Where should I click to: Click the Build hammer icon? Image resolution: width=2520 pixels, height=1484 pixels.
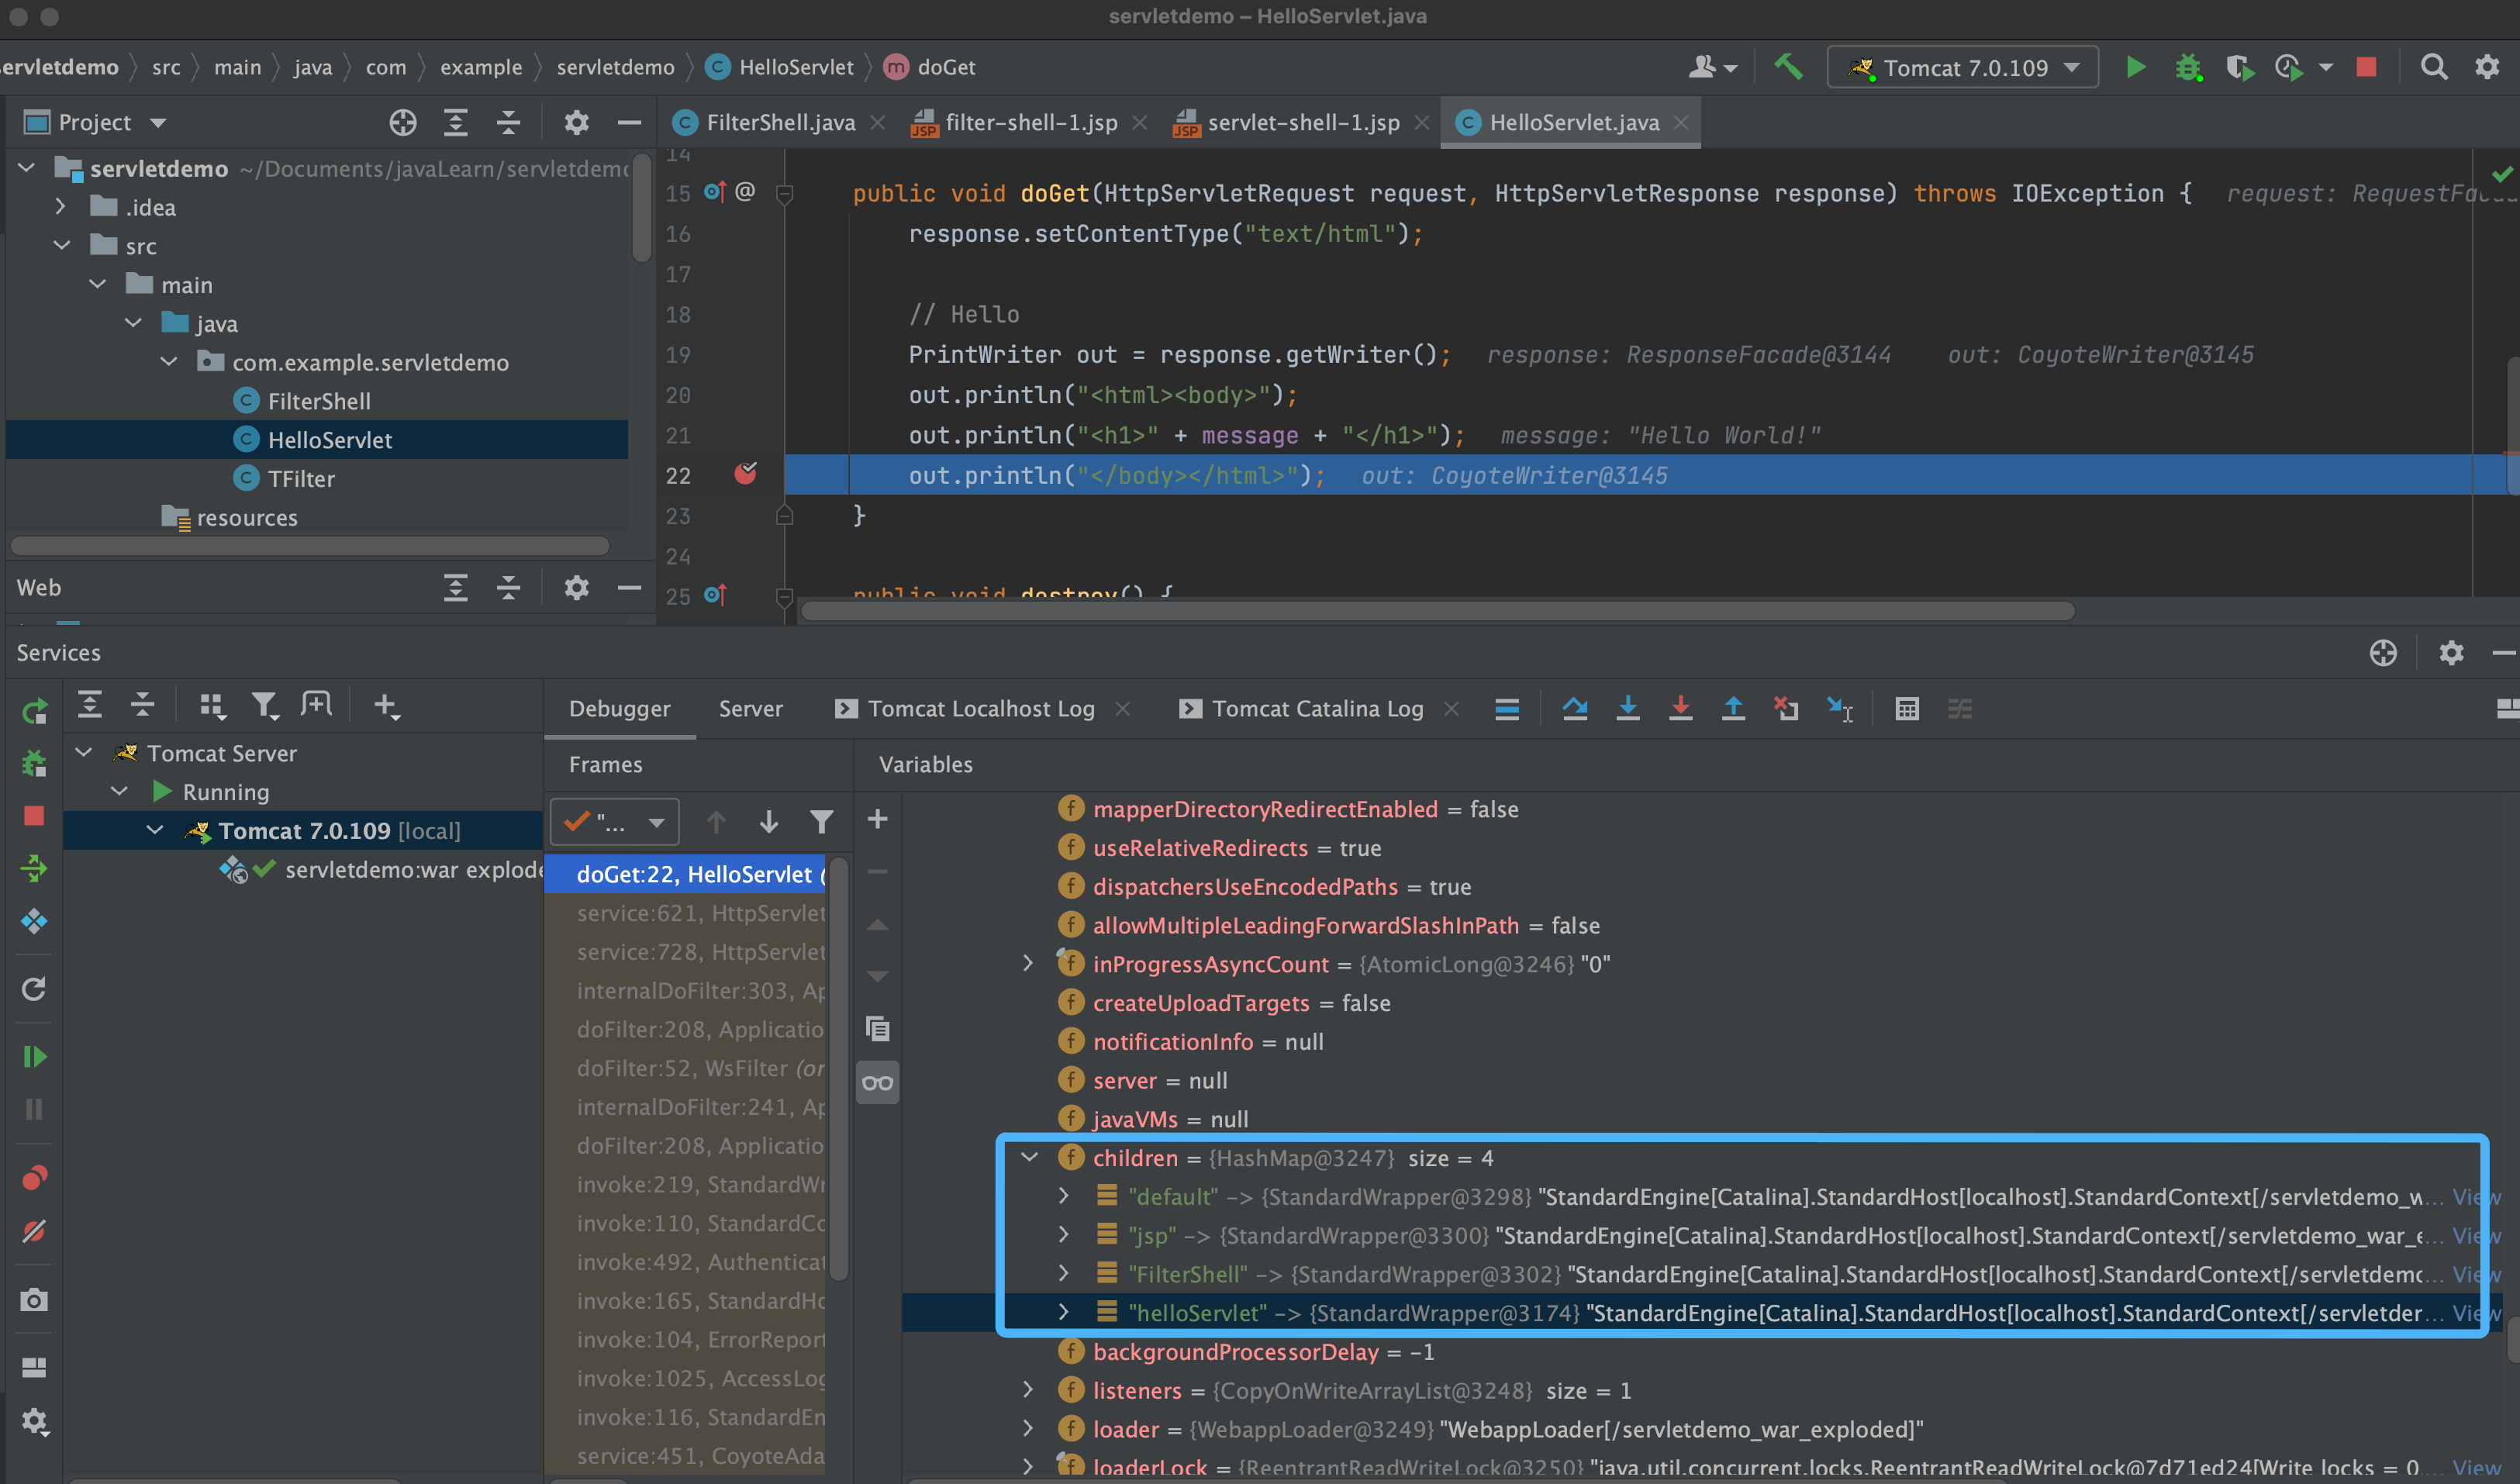point(1789,67)
